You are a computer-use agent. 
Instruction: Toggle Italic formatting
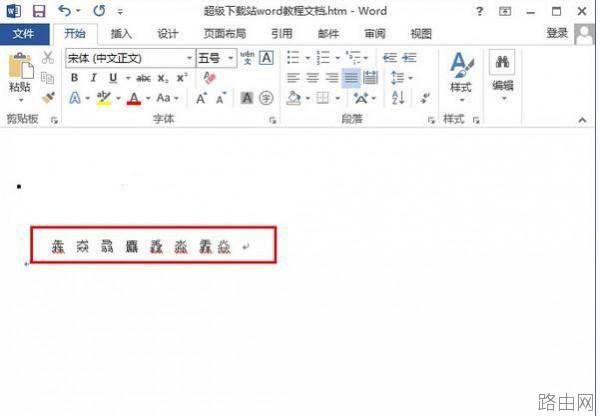tap(93, 78)
